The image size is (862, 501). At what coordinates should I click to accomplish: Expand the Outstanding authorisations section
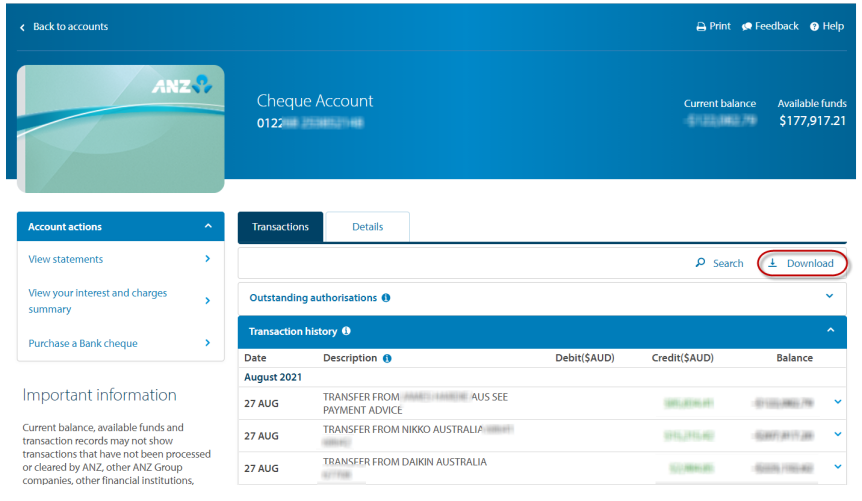[x=829, y=297]
